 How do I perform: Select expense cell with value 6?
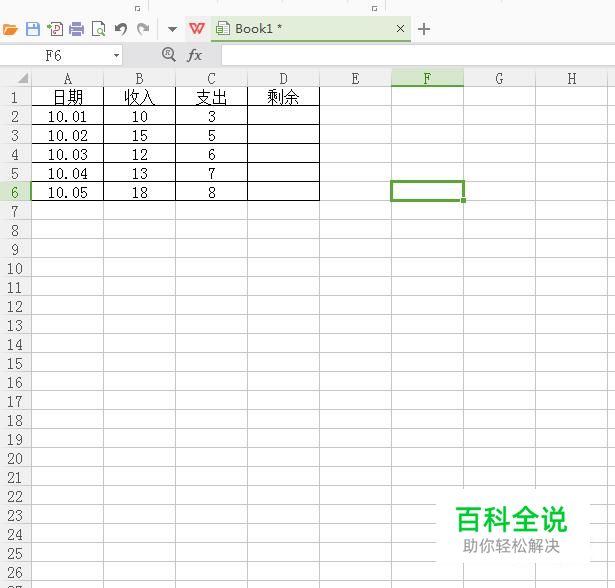[211, 154]
